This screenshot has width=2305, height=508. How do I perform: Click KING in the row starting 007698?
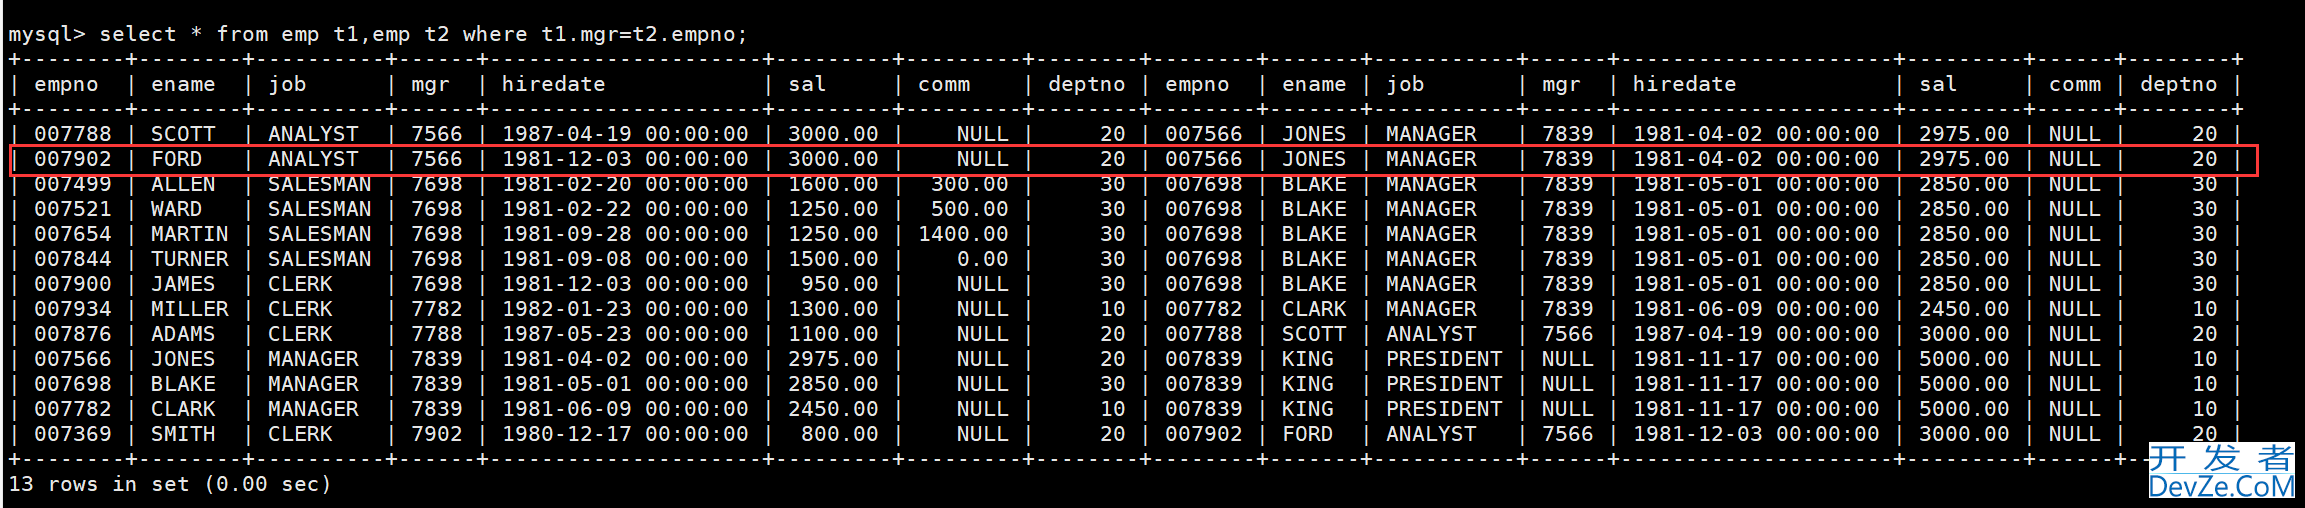[x=1308, y=384]
